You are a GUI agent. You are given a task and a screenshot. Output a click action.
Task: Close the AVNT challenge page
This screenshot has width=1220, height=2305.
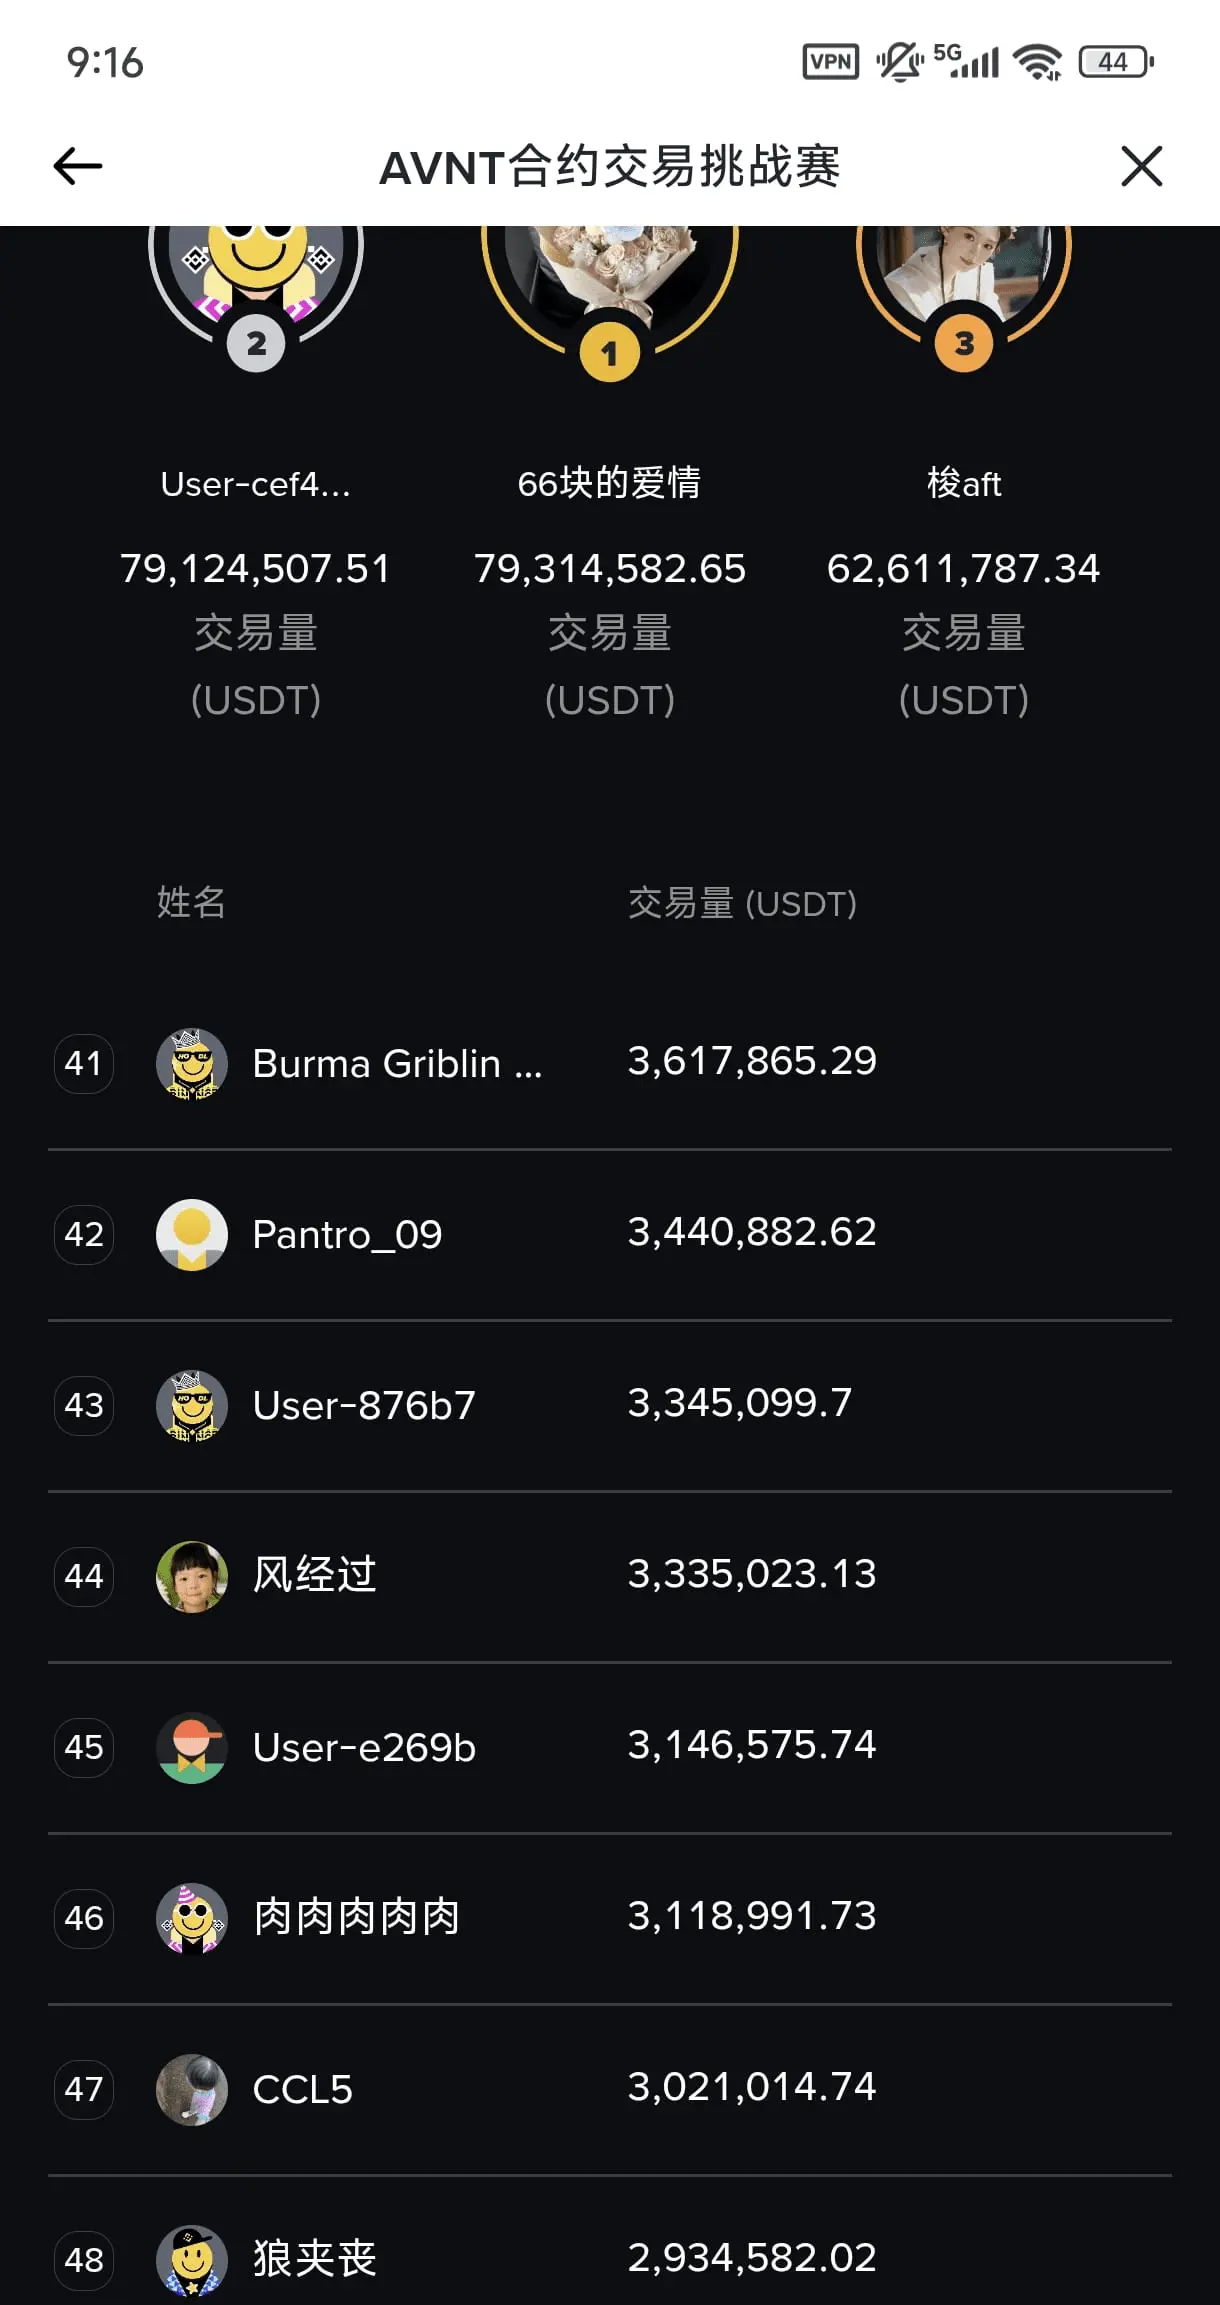(1141, 166)
